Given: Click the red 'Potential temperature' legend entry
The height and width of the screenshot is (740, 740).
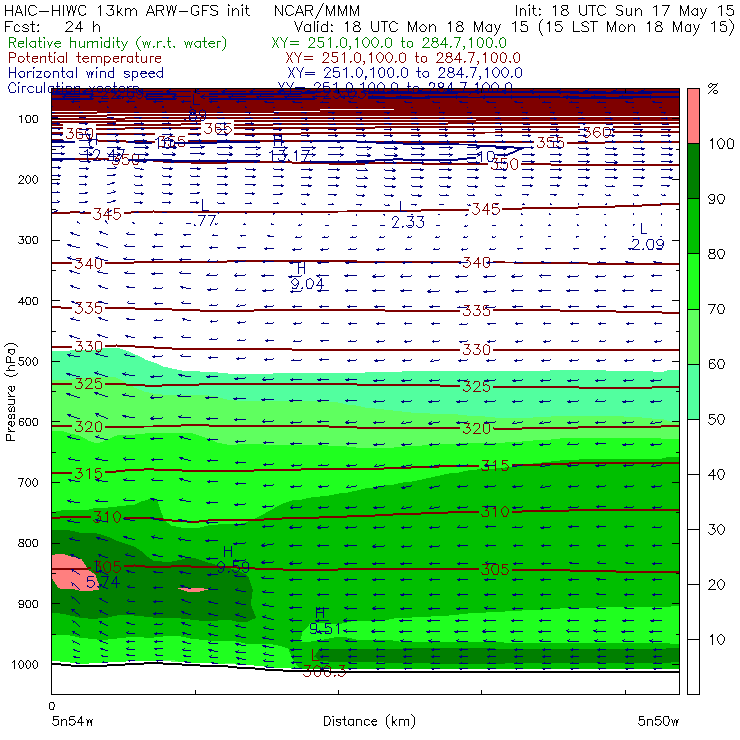Looking at the screenshot, I should coord(84,58).
